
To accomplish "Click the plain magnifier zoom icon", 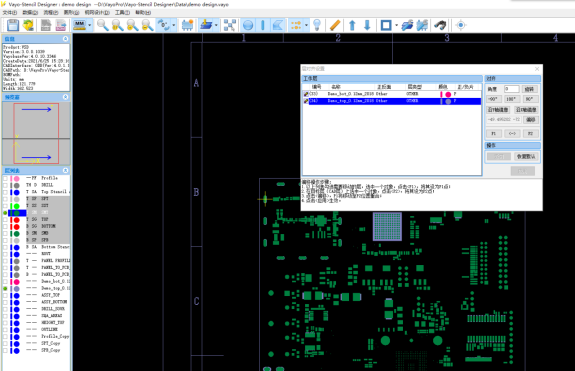I will pyautogui.click(x=103, y=25).
